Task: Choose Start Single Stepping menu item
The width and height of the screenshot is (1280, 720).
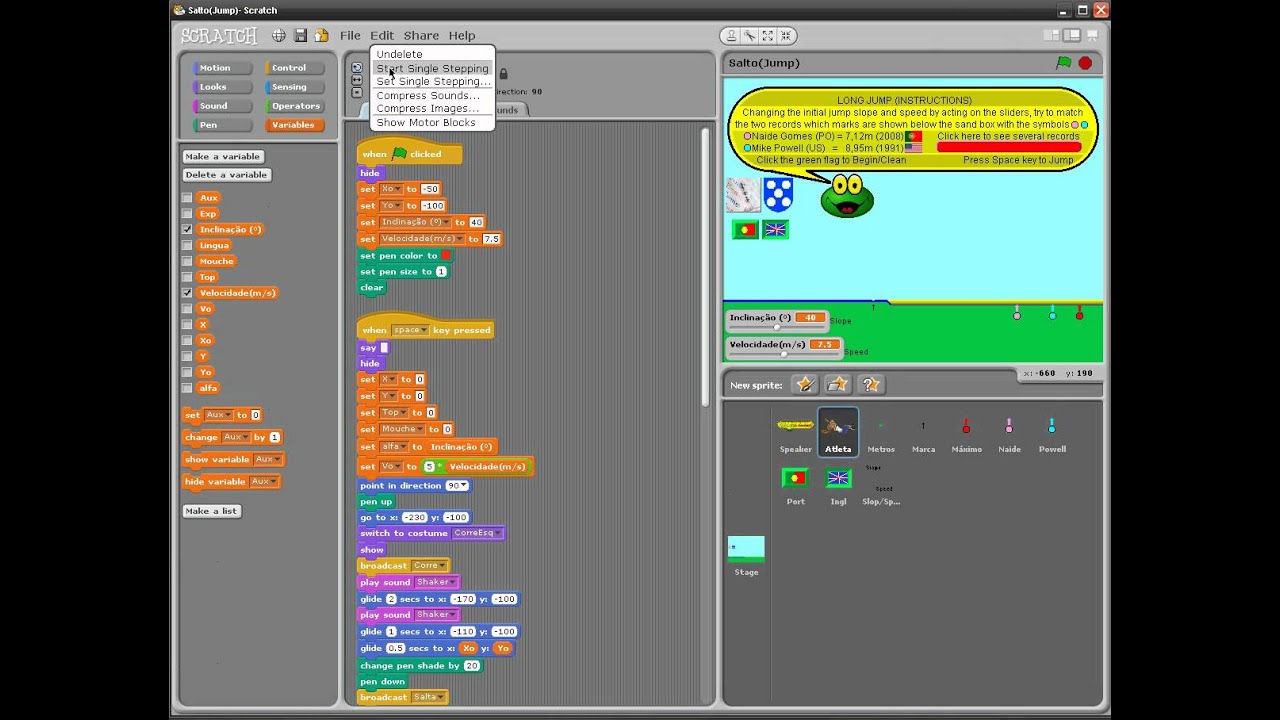Action: click(x=432, y=69)
